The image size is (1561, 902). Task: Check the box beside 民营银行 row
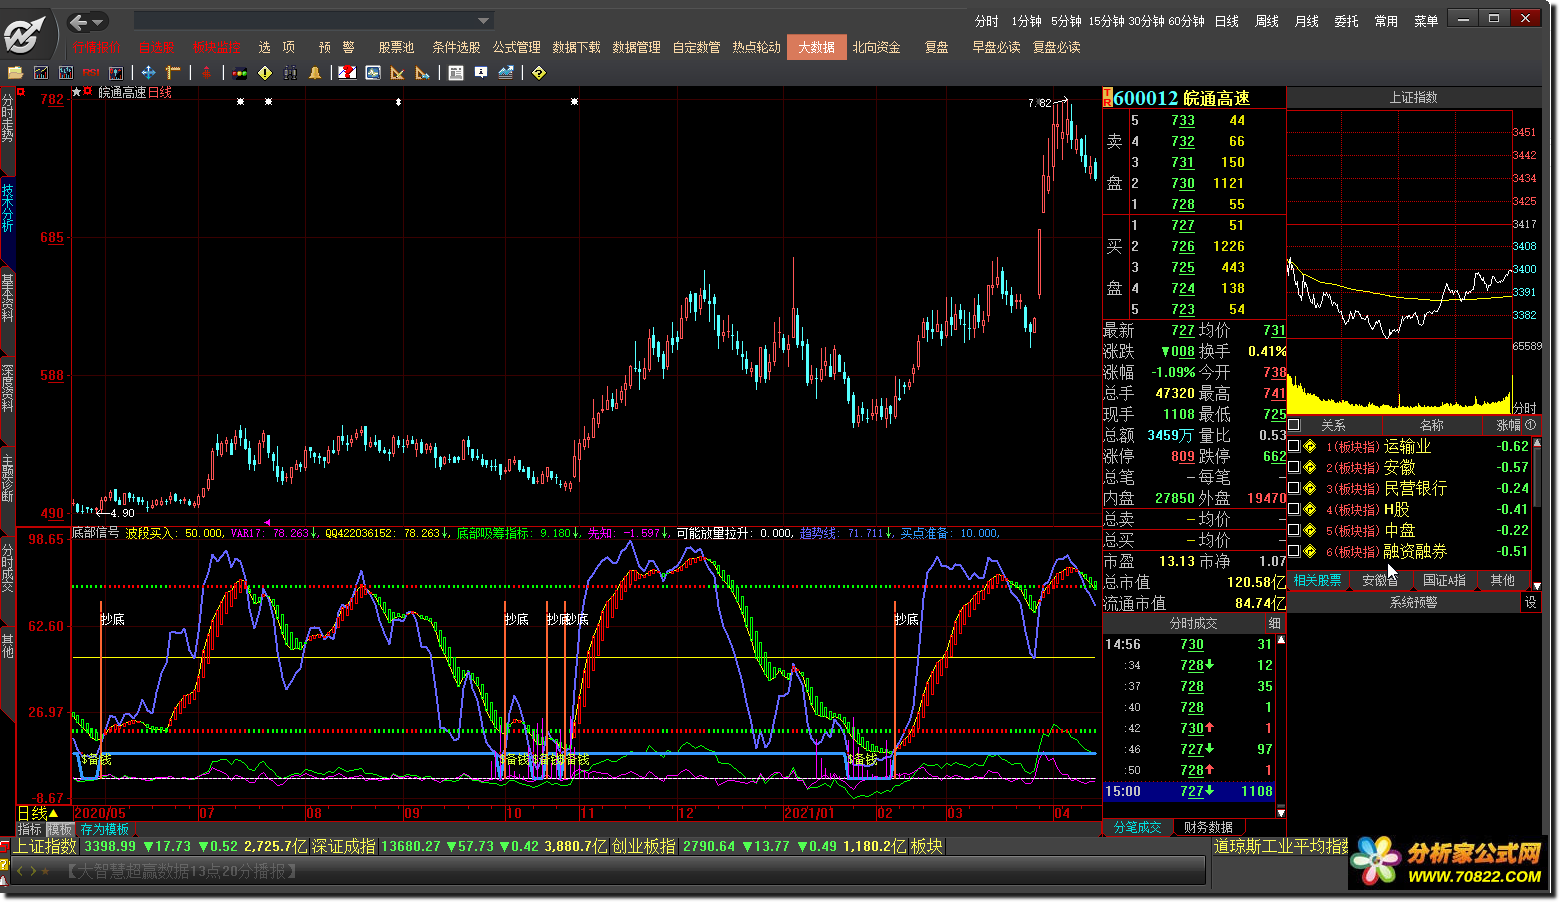point(1294,488)
